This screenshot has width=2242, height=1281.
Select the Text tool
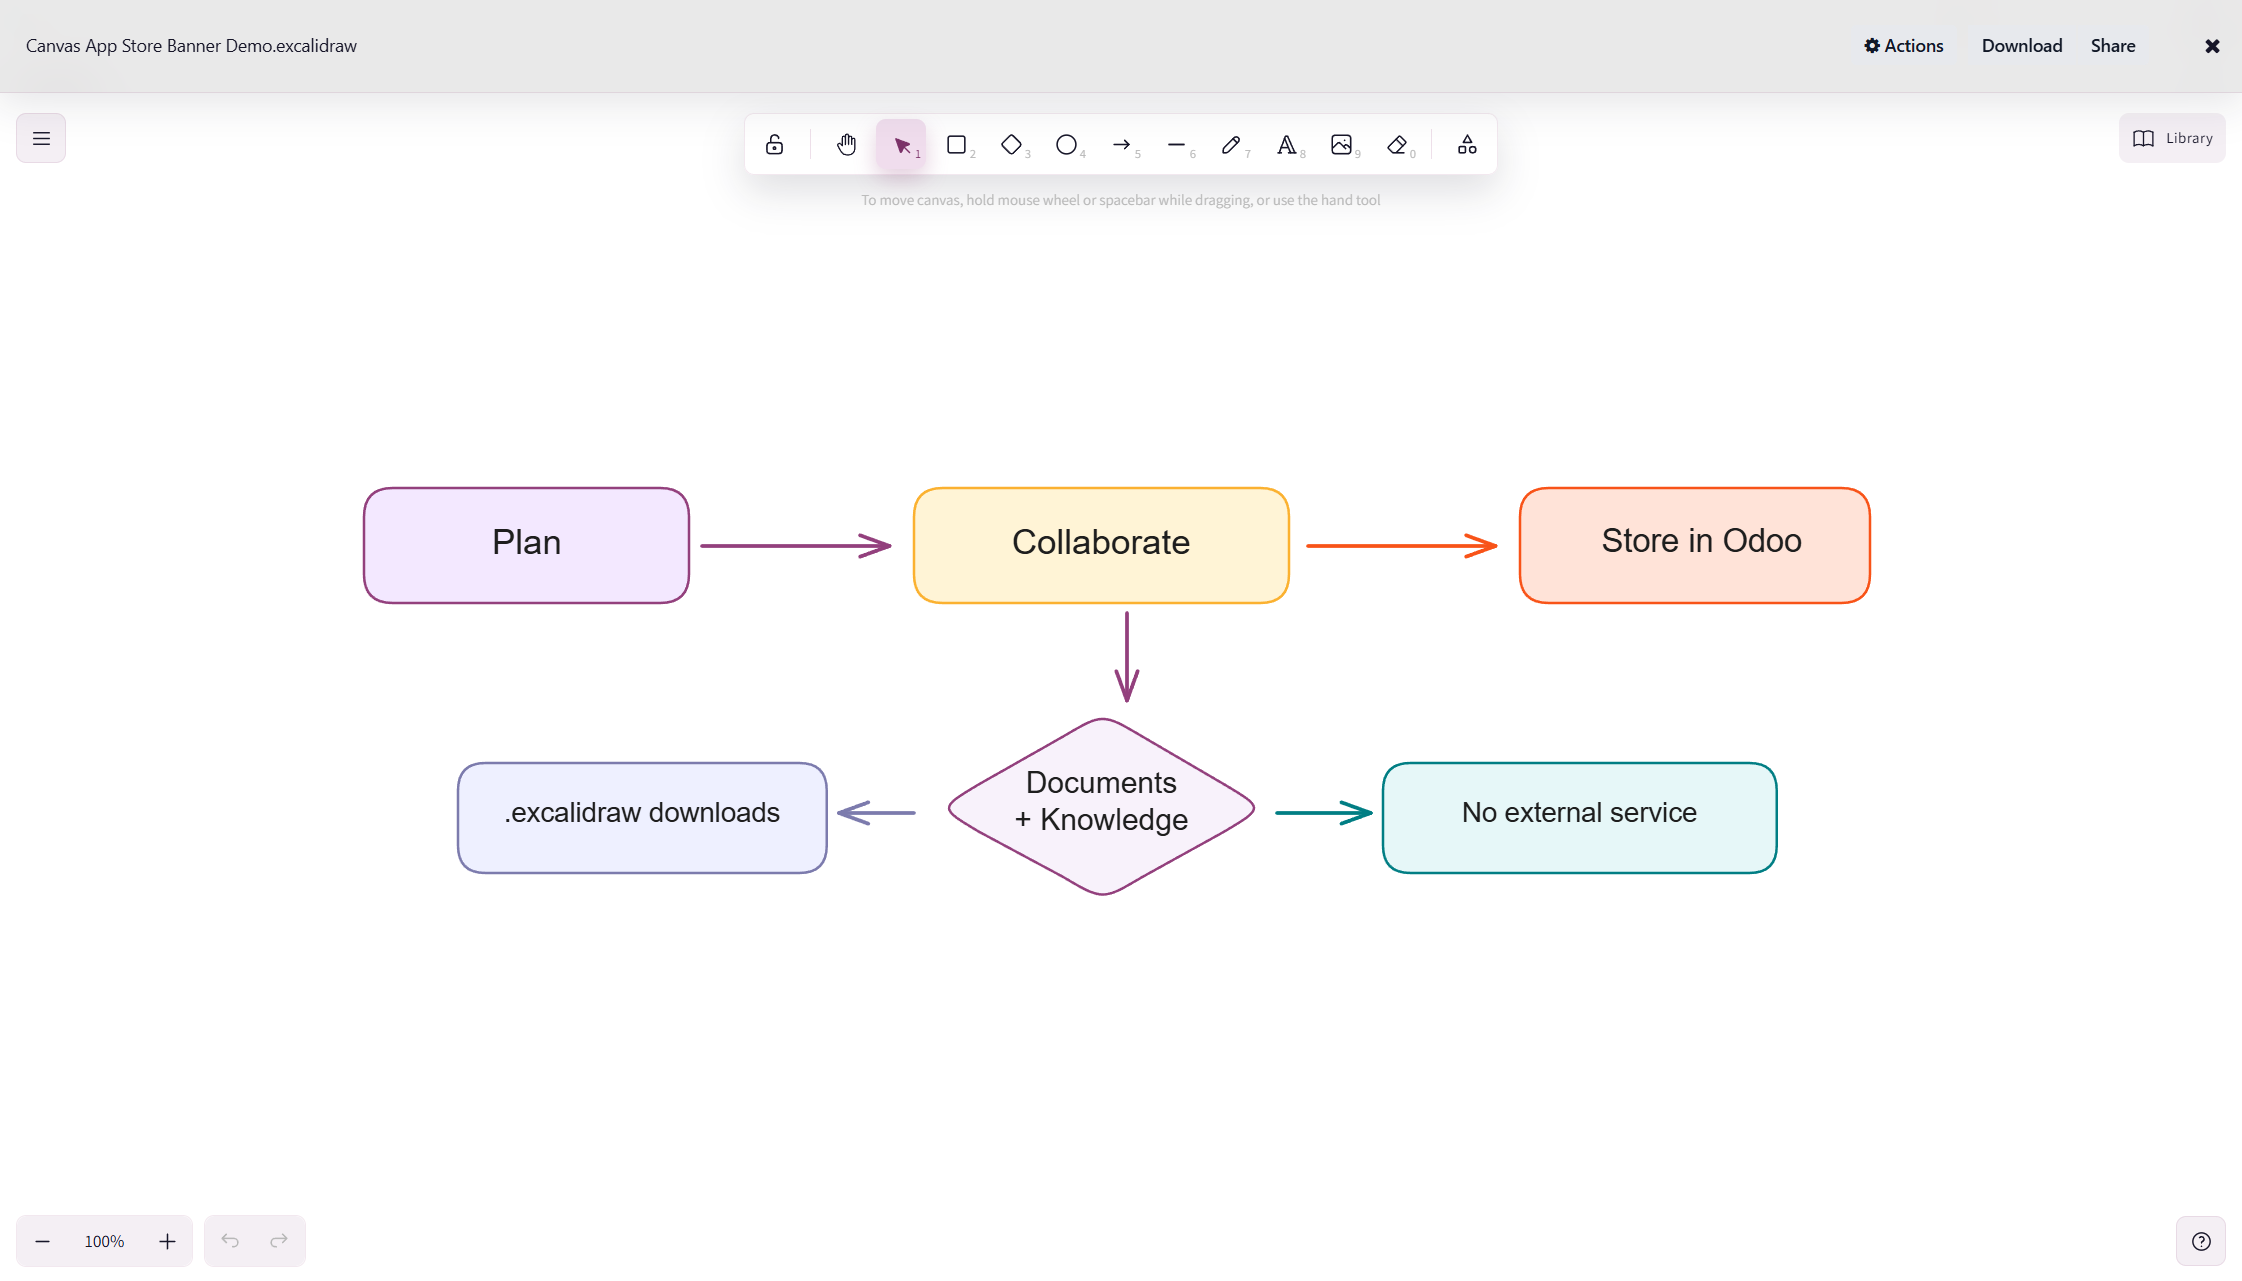point(1286,145)
